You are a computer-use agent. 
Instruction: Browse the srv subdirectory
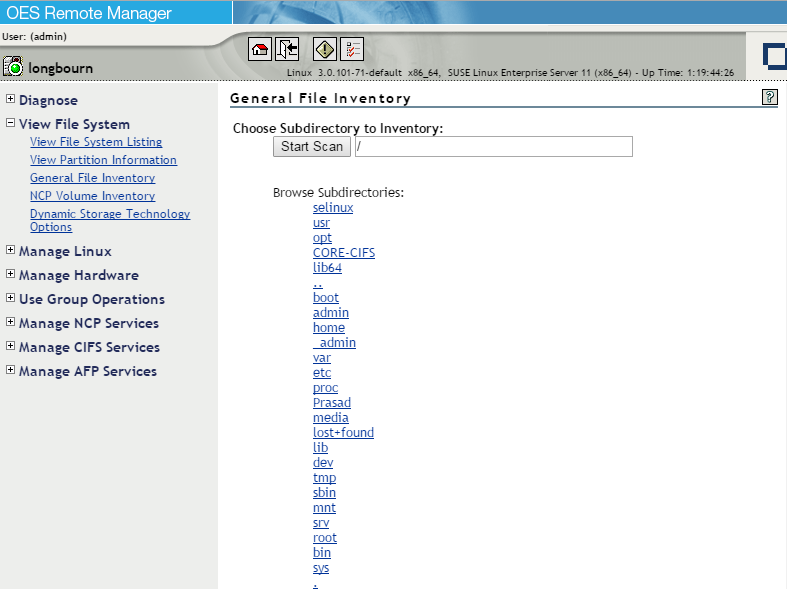[321, 523]
